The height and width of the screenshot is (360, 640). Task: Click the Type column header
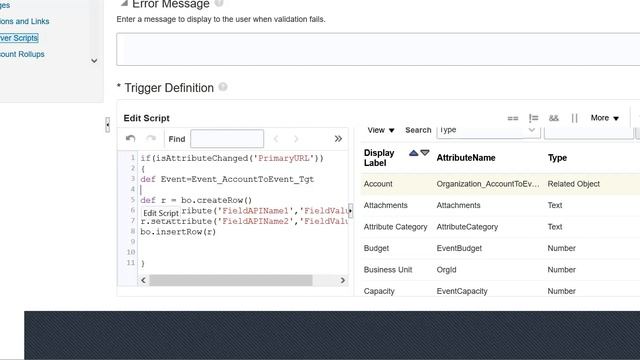click(557, 158)
